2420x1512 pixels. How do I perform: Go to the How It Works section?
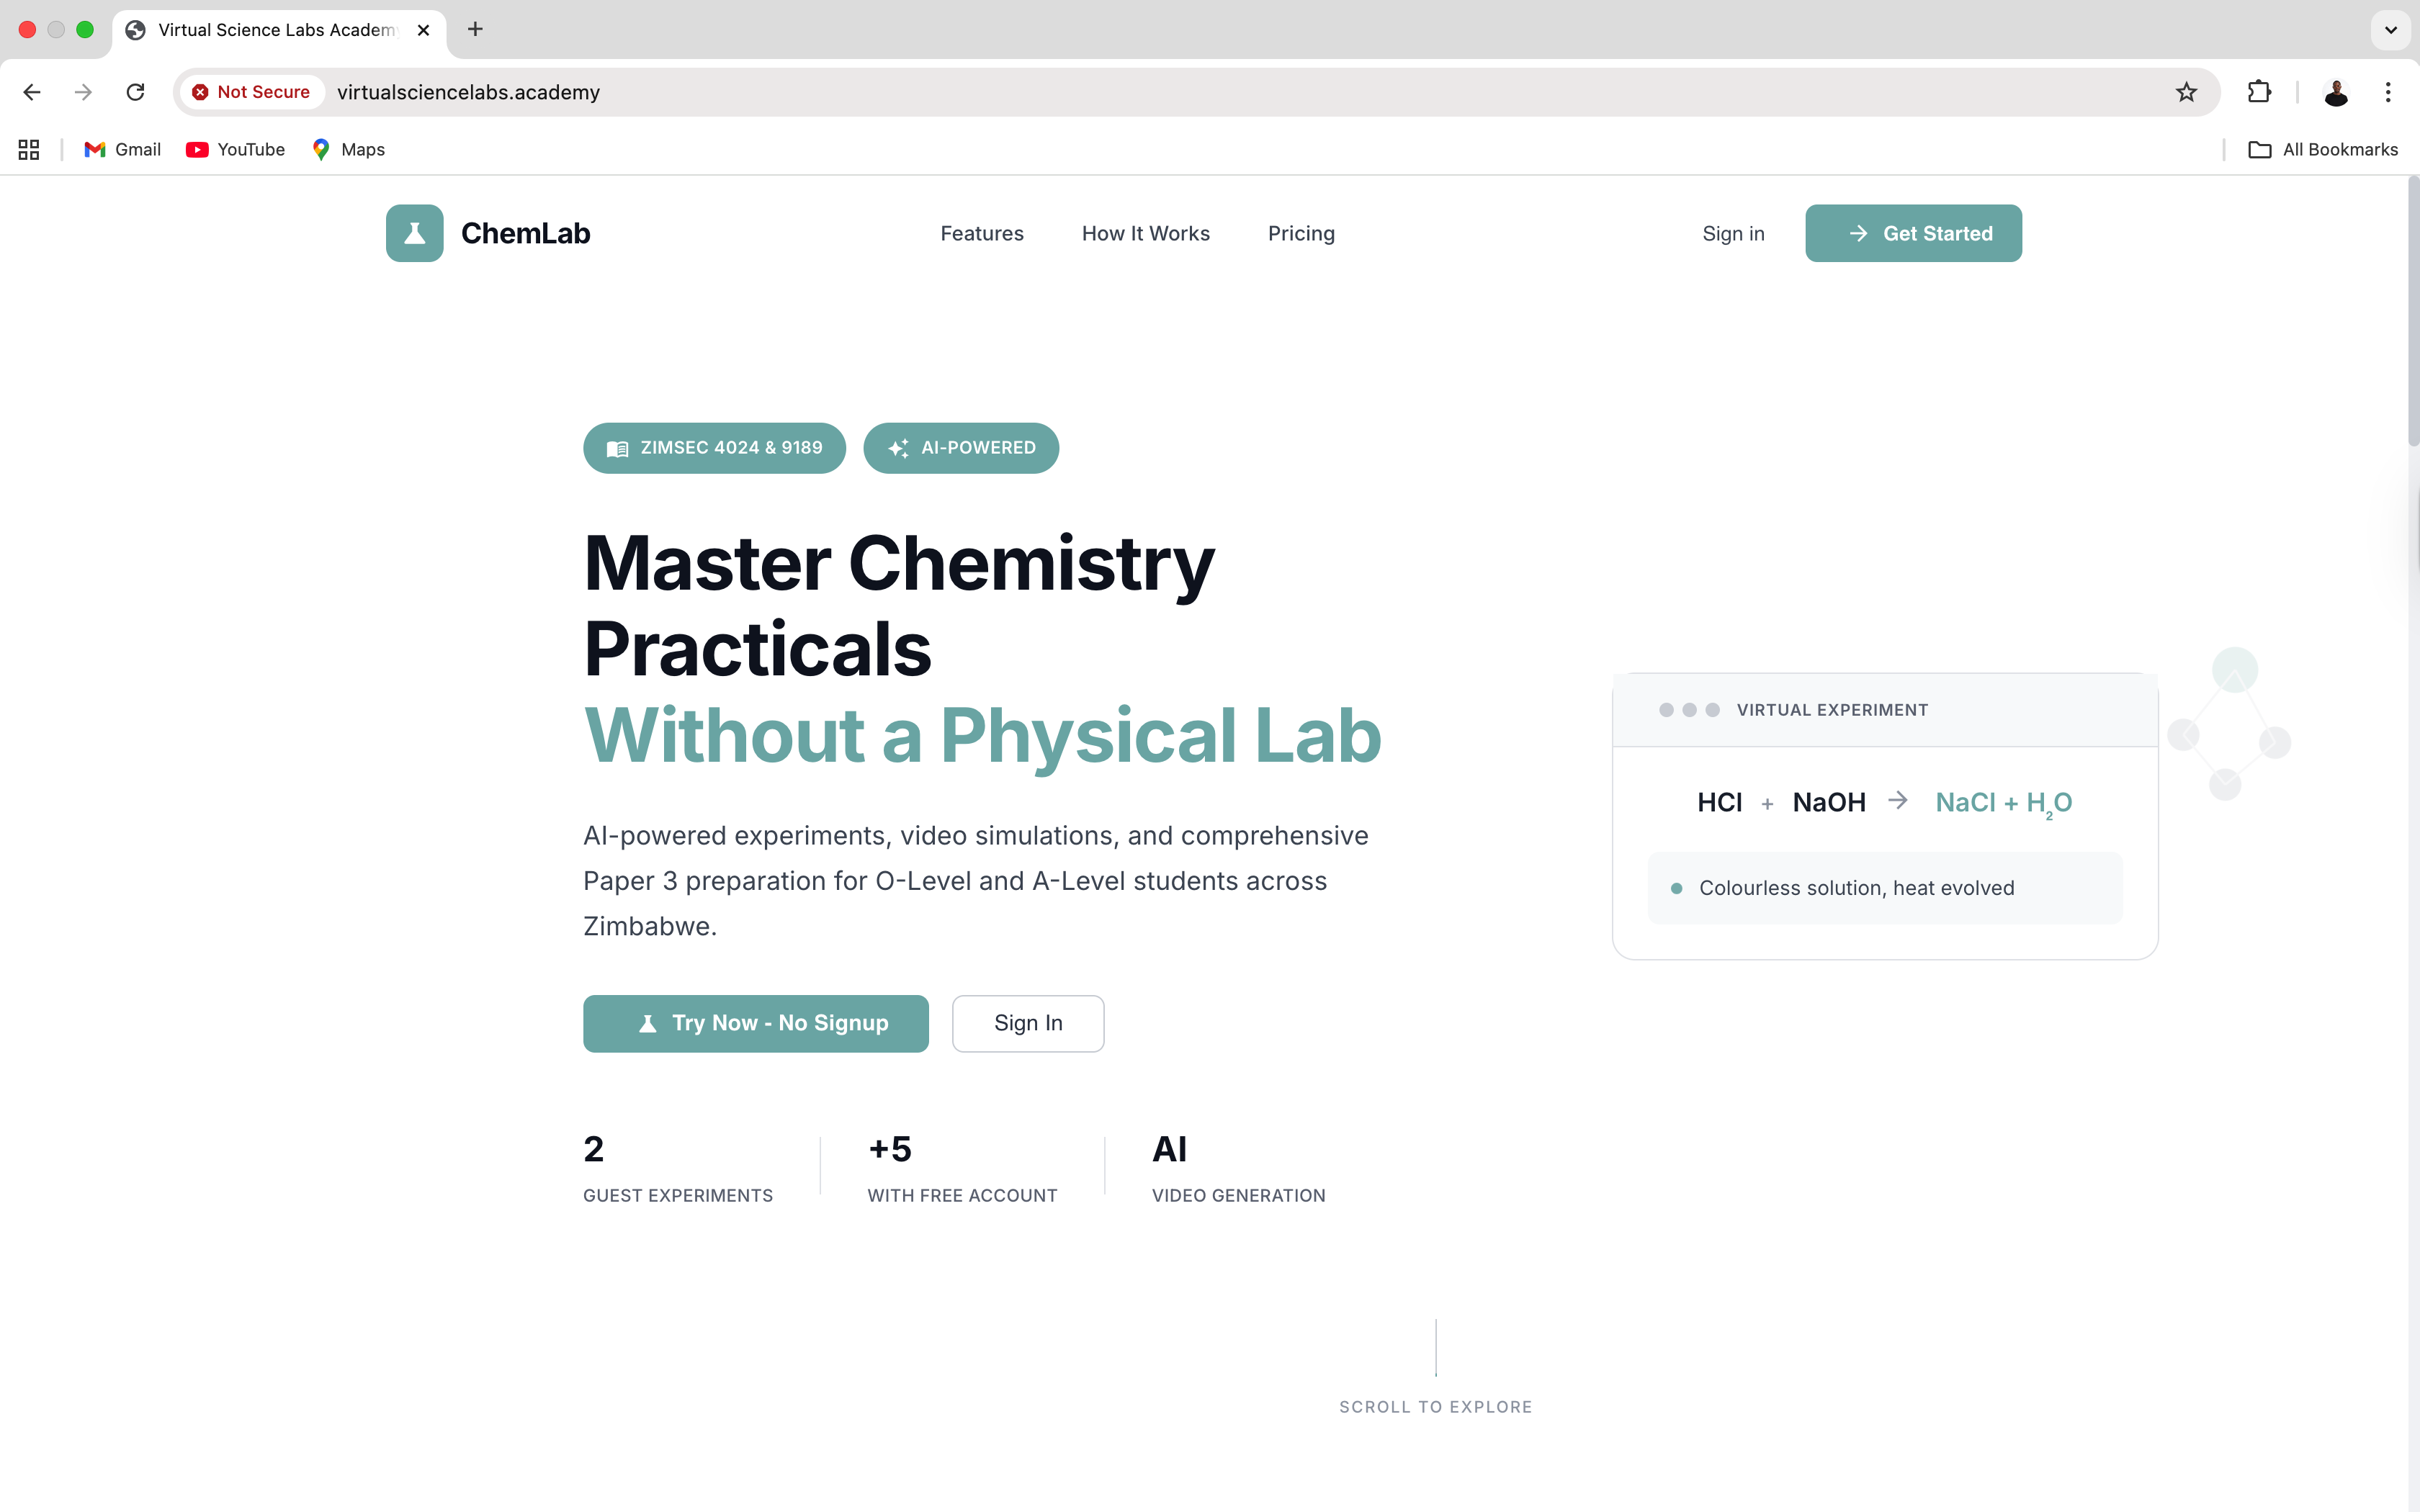[x=1145, y=233]
